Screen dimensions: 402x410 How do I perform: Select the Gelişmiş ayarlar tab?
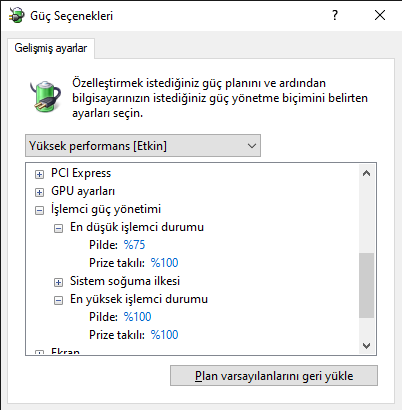pos(51,48)
